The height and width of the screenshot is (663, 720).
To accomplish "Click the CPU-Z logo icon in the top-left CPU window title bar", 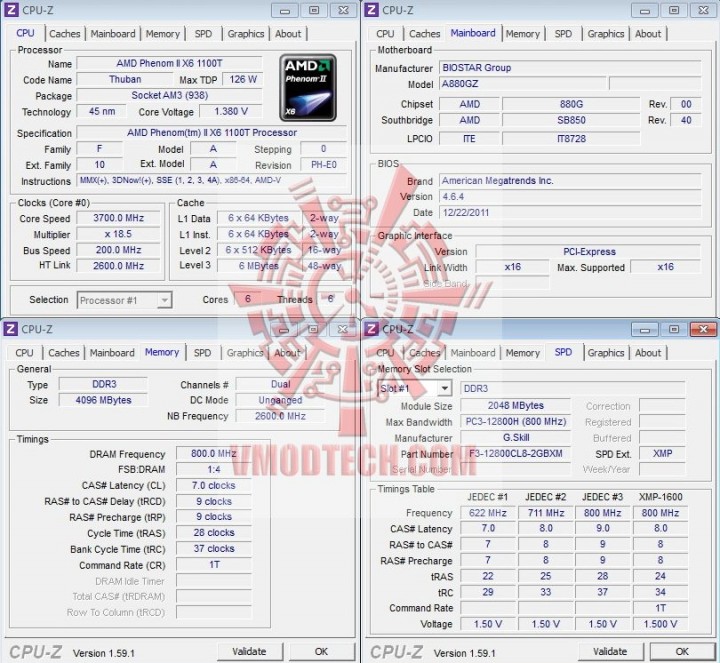I will 11,10.
